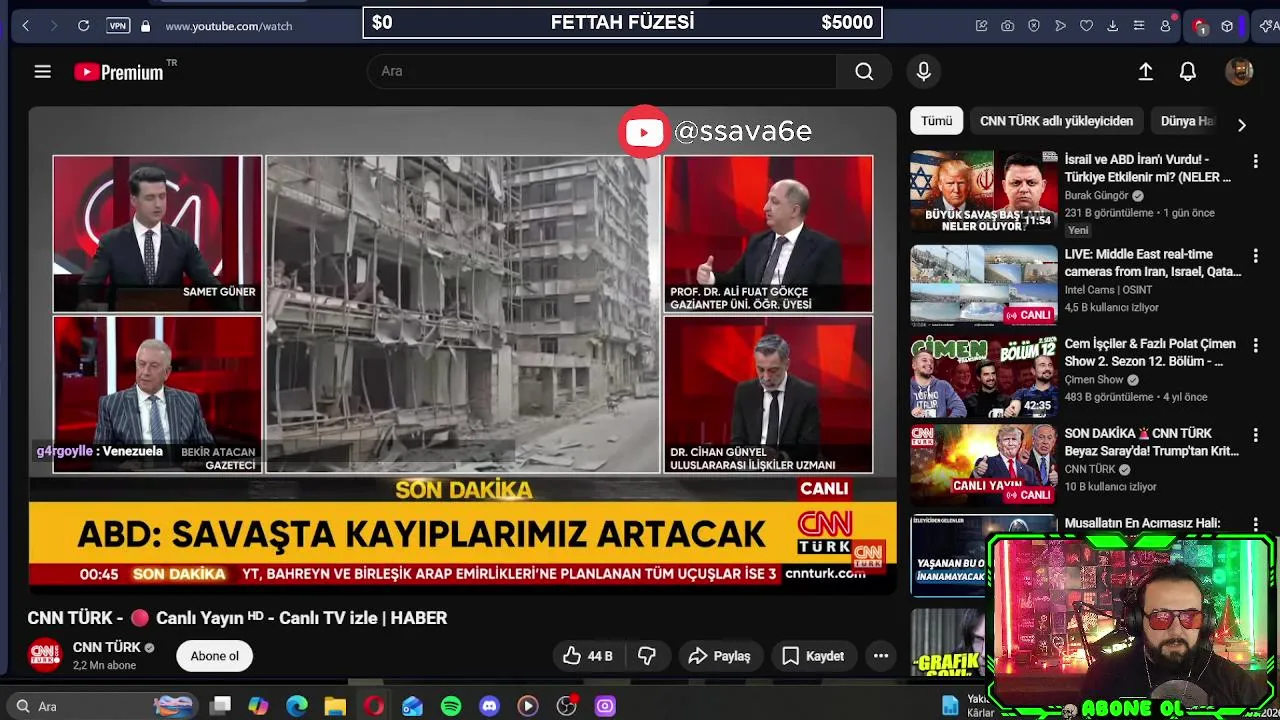Select the Tümü filter chip

coord(937,121)
